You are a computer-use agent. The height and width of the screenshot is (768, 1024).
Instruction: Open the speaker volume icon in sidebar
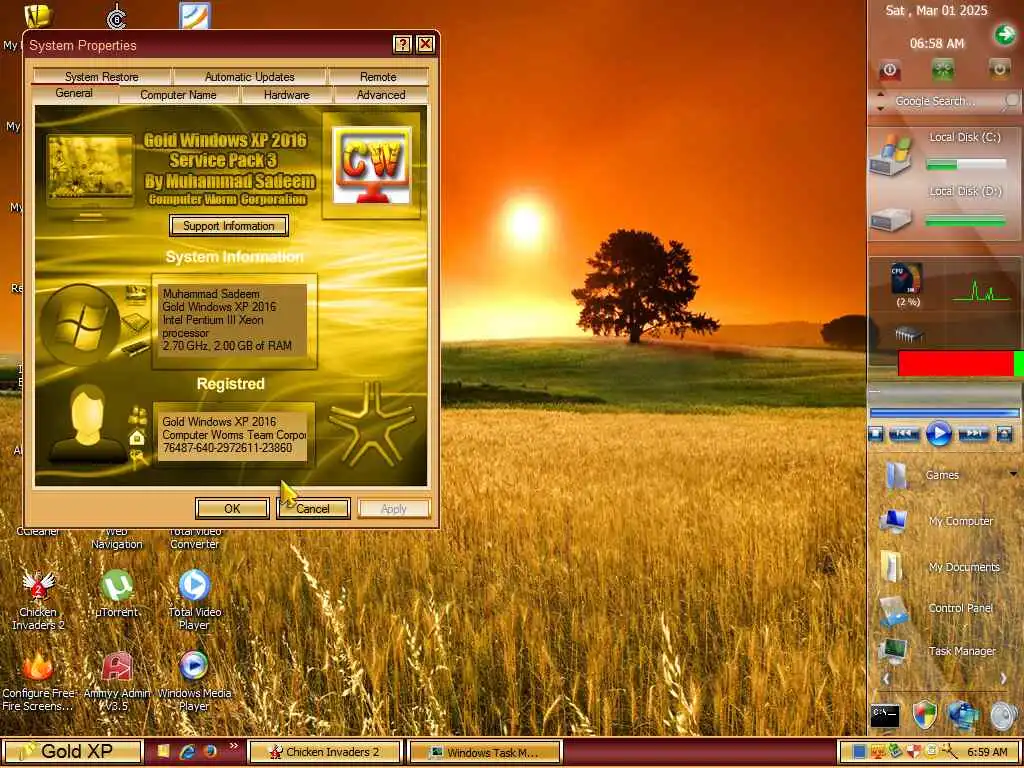(x=1004, y=716)
